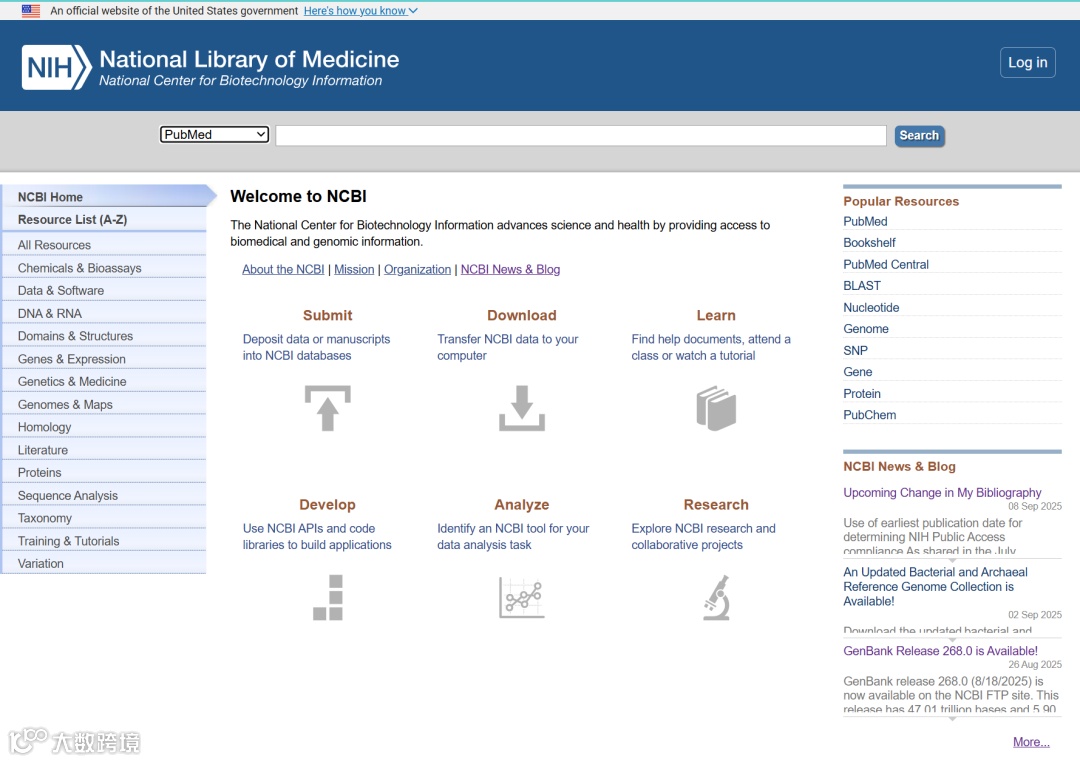The width and height of the screenshot is (1080, 762).
Task: Open PubMed in Popular Resources
Action: tap(865, 222)
